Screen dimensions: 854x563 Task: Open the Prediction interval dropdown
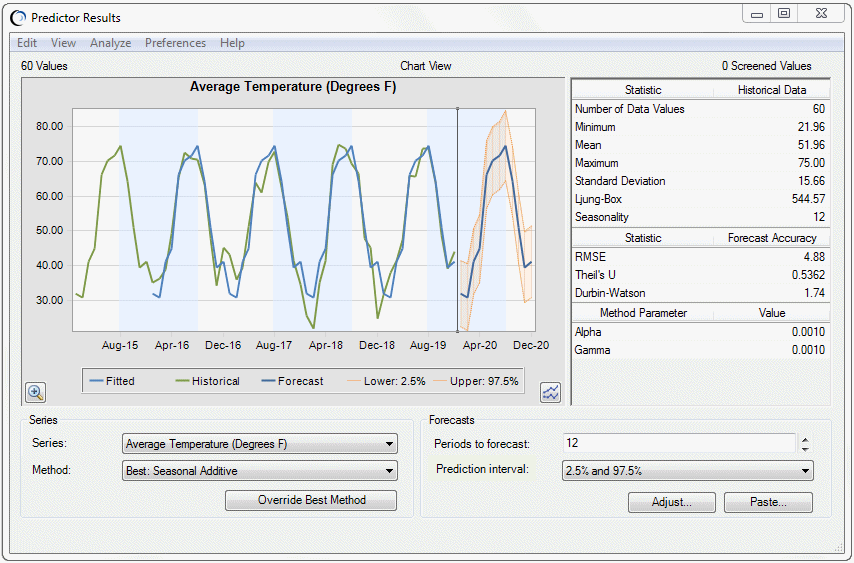(687, 470)
